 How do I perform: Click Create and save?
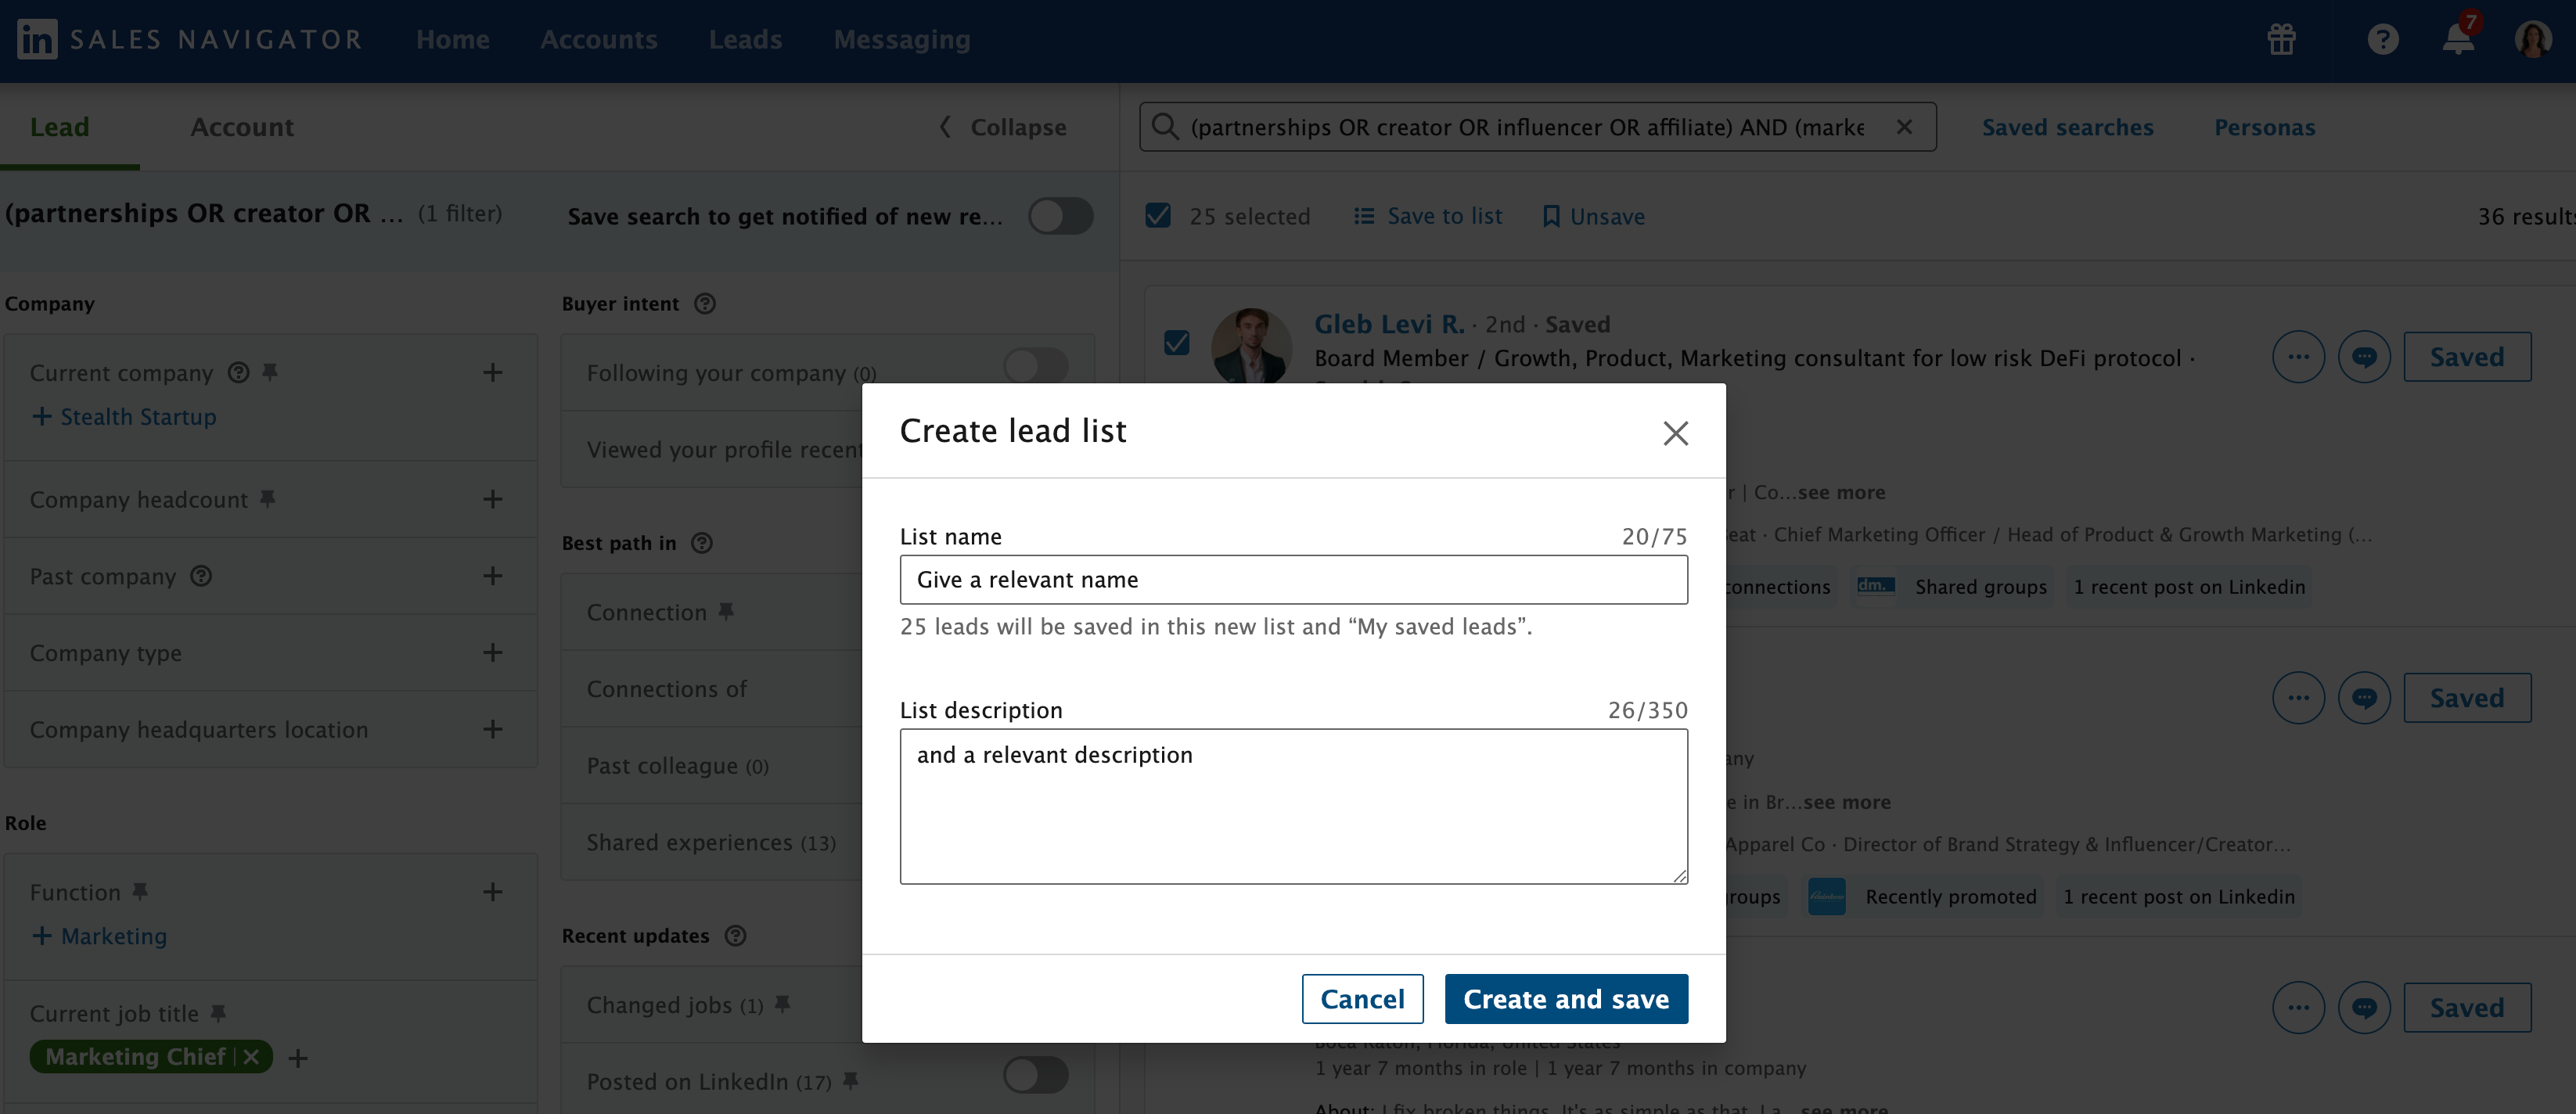point(1566,998)
